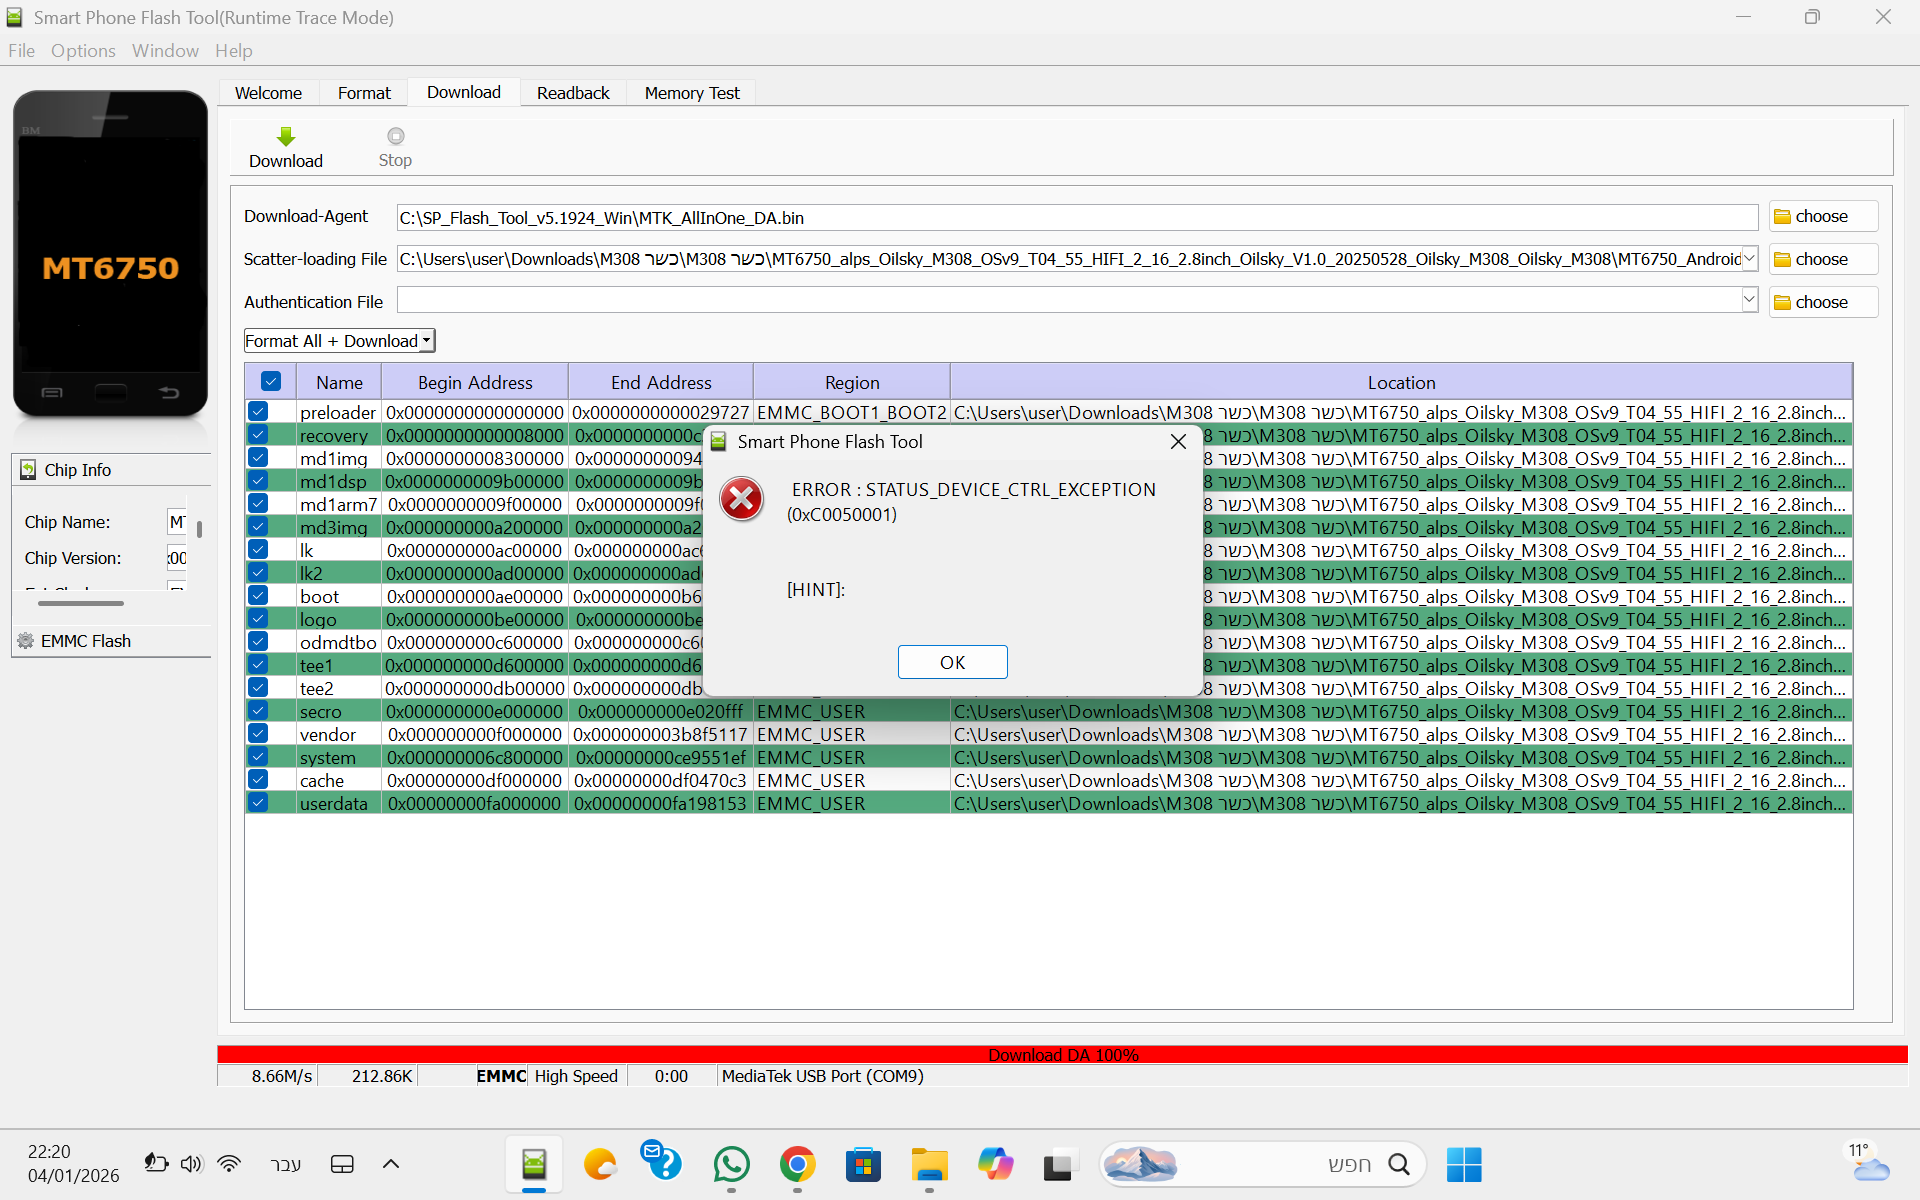This screenshot has height=1200, width=1920.
Task: Click the Smart Phone Flash Tool taskbar icon
Action: (x=534, y=1164)
